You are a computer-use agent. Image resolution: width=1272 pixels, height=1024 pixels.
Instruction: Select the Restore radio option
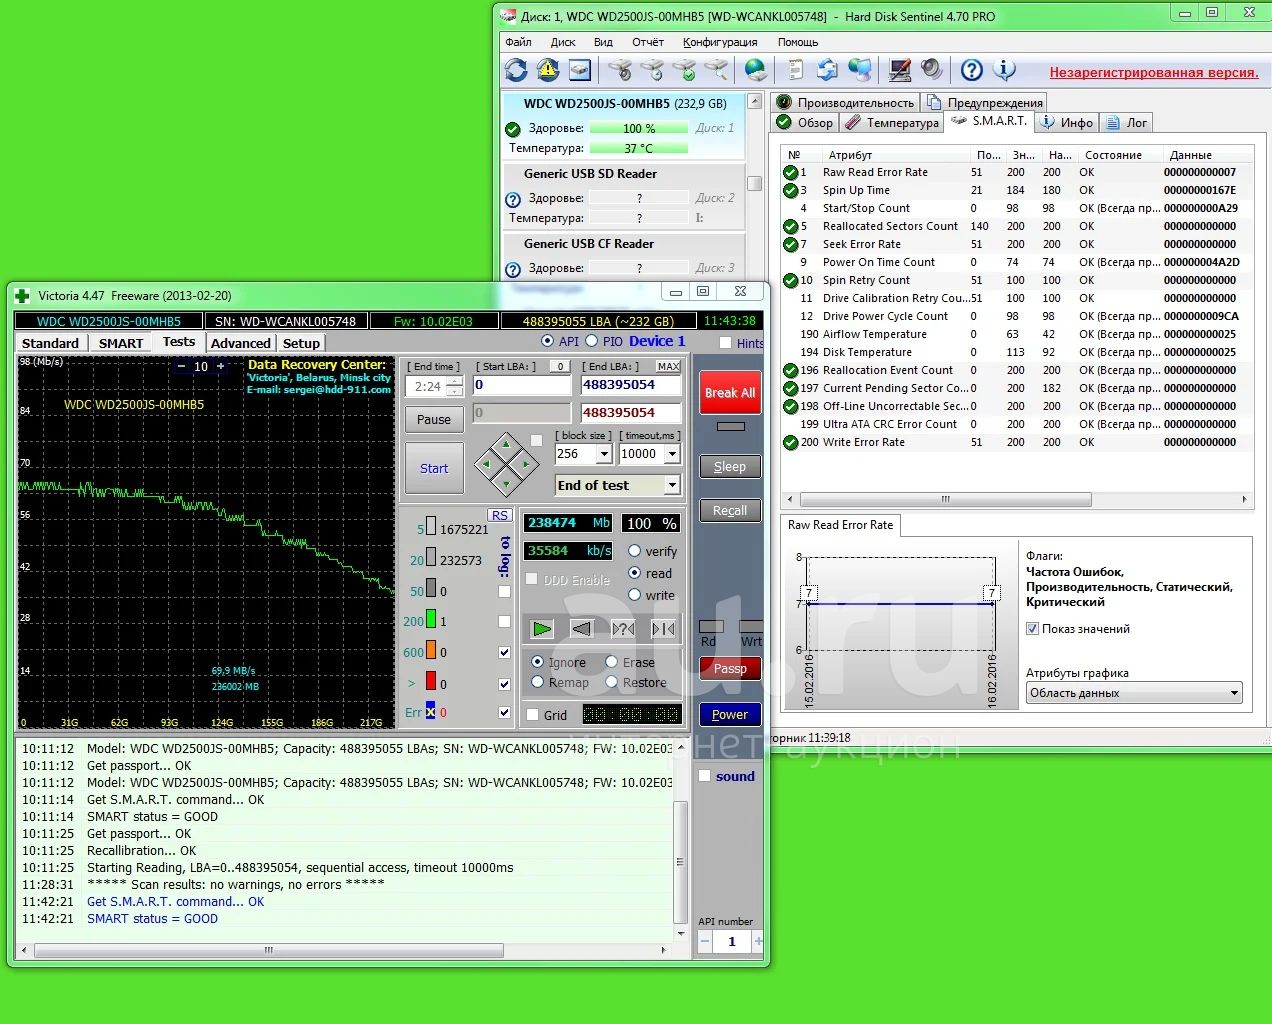pyautogui.click(x=611, y=682)
